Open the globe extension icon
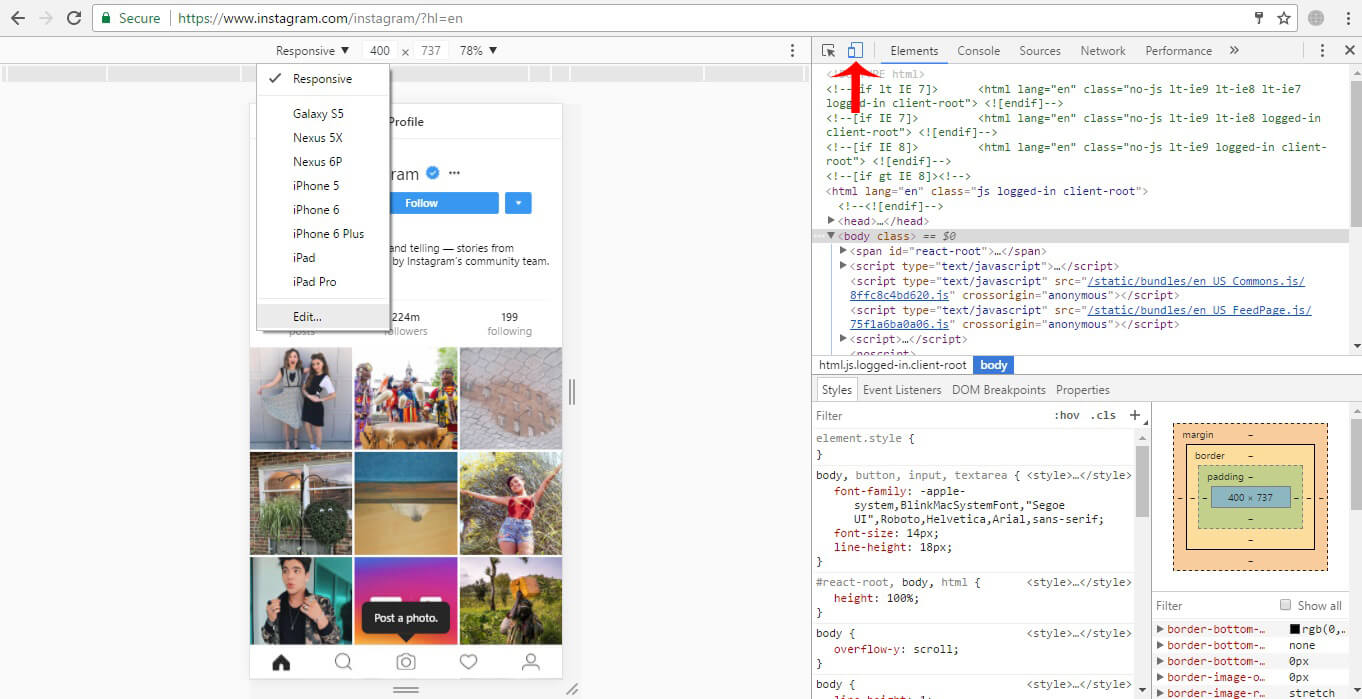Screen dimensions: 1362x699 coord(1316,18)
